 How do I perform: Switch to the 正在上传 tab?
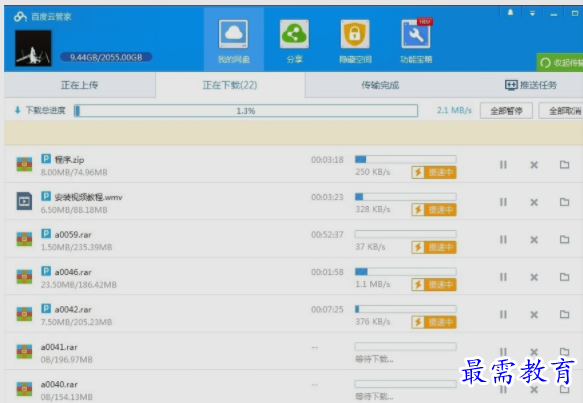tap(80, 85)
